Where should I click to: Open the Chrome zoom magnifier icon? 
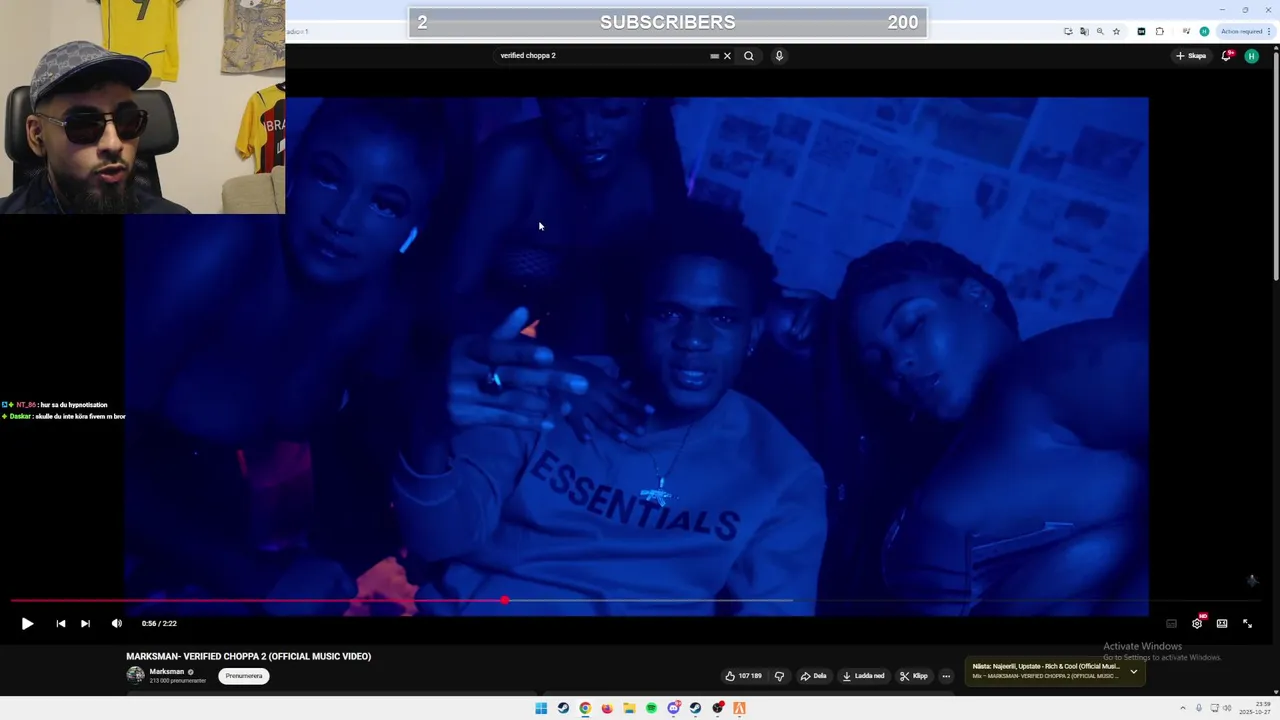1100,31
